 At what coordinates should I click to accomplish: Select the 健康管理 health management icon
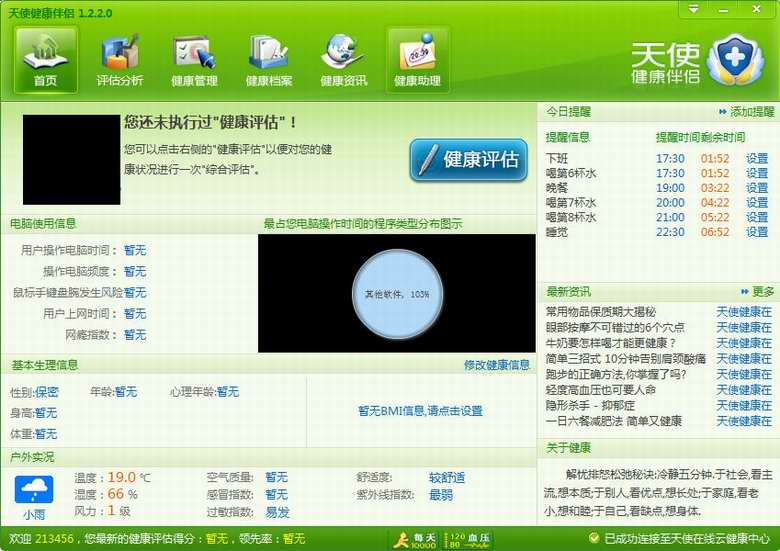point(194,58)
